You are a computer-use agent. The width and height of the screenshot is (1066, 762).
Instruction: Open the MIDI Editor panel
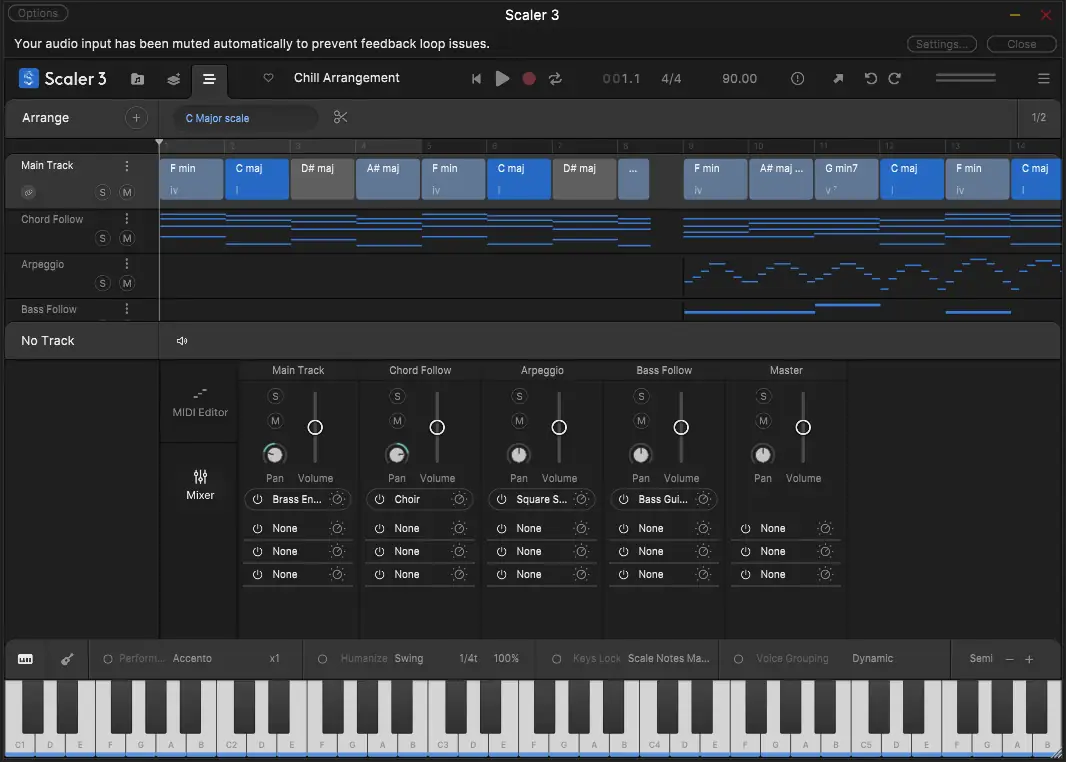pyautogui.click(x=199, y=404)
